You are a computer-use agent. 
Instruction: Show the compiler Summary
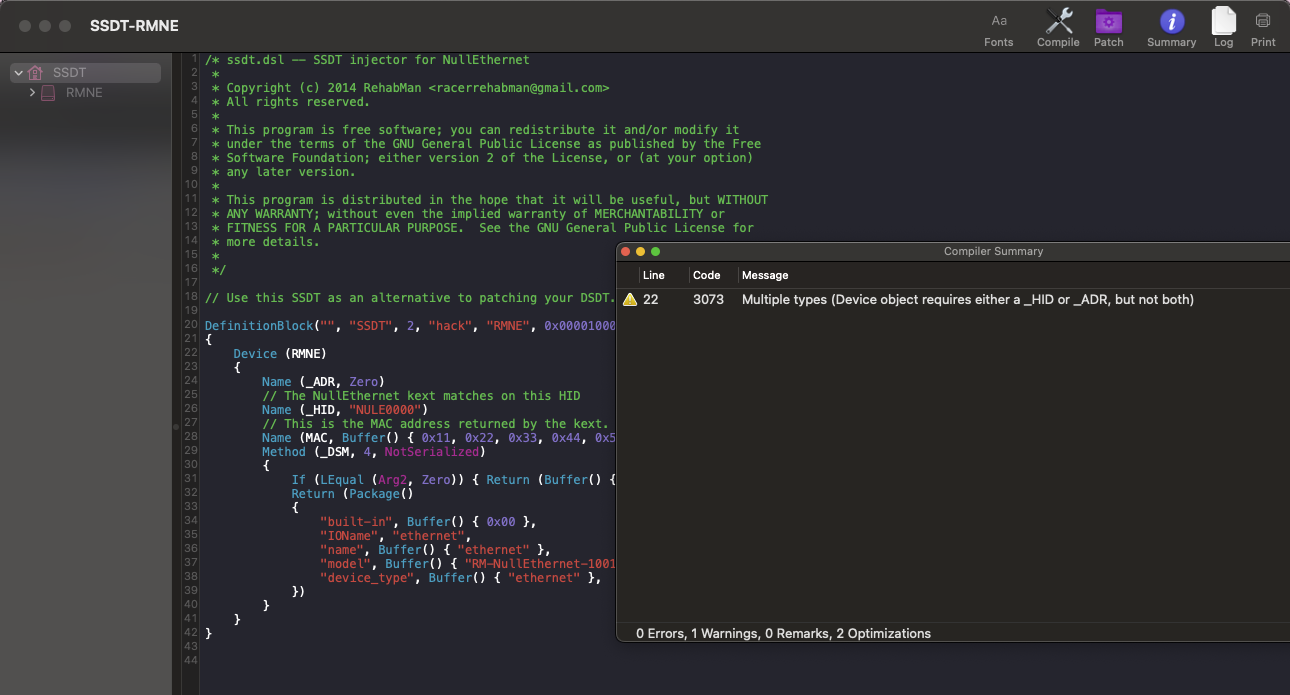coord(1171,28)
